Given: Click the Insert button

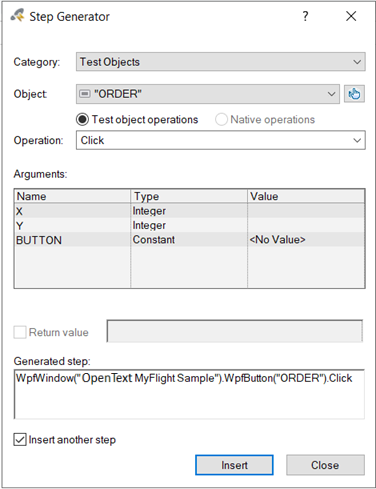Looking at the screenshot, I should [x=234, y=465].
